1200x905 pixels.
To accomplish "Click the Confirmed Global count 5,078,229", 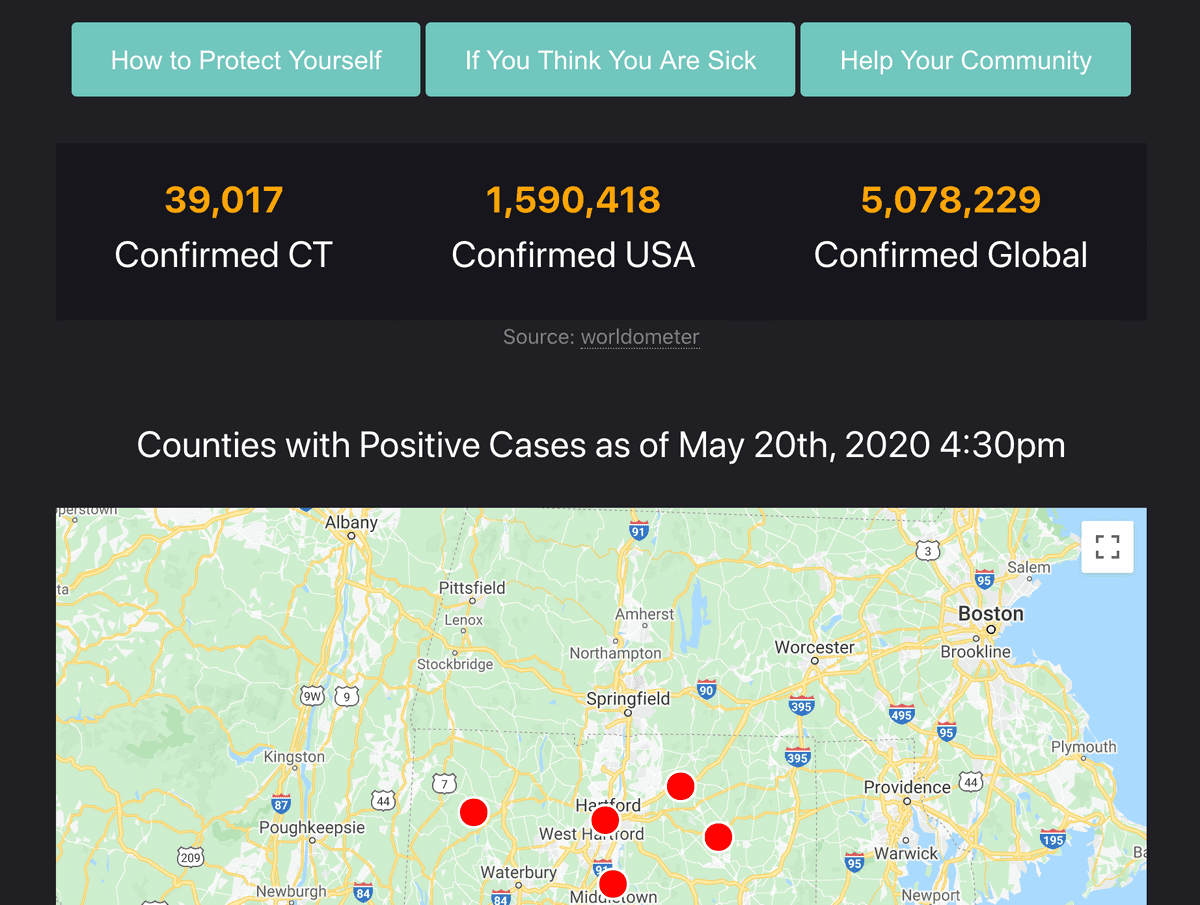I will click(x=951, y=200).
